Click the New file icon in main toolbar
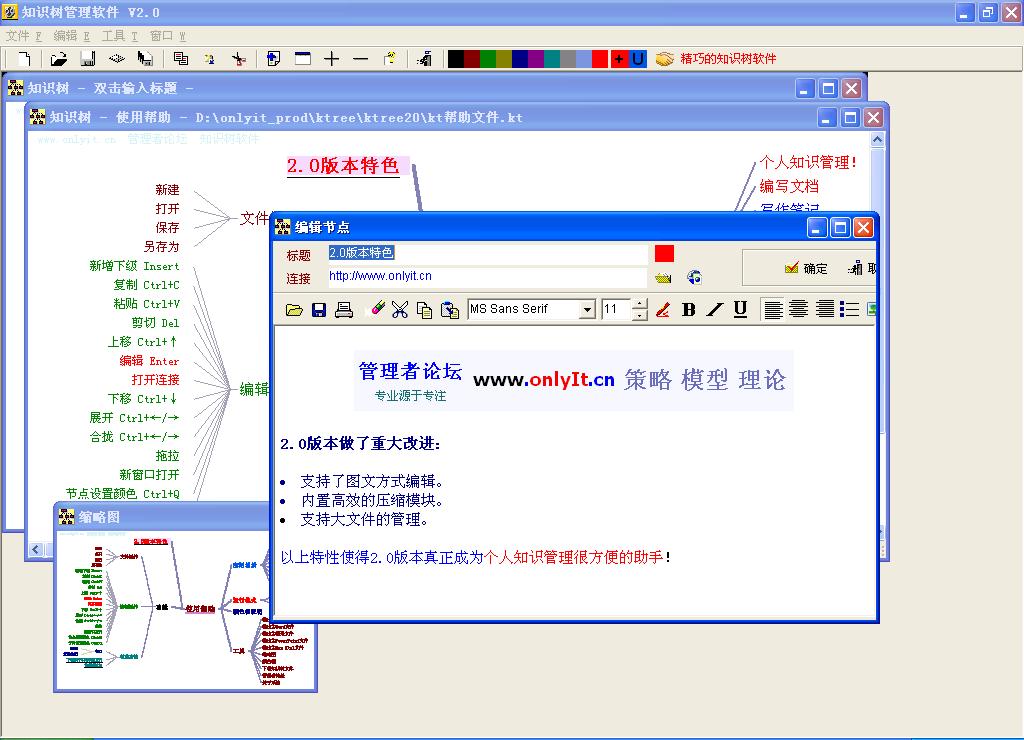 (x=25, y=59)
